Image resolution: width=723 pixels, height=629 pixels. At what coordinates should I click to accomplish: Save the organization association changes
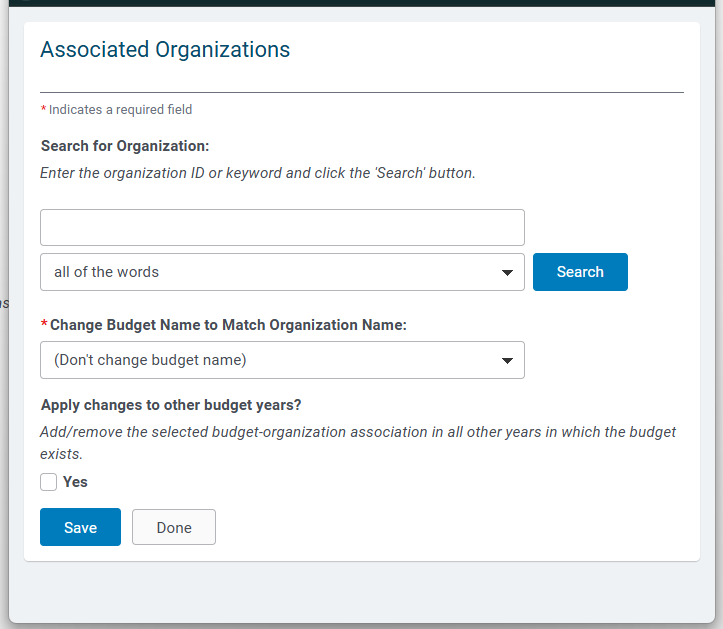coord(80,527)
